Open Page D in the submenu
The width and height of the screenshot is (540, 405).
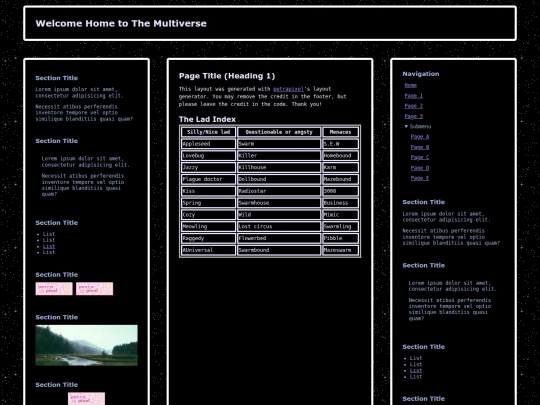420,168
